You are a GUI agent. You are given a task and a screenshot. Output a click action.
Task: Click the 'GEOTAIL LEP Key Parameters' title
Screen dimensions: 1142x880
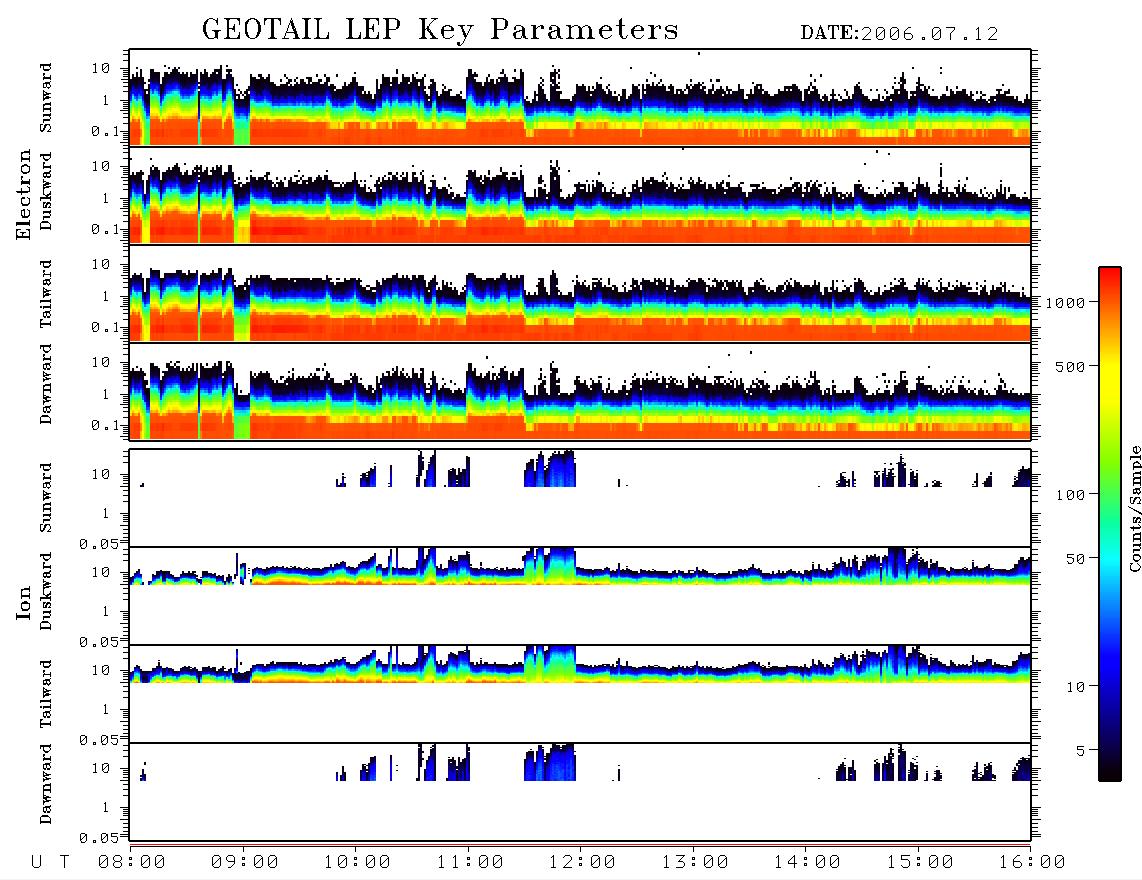pyautogui.click(x=440, y=30)
